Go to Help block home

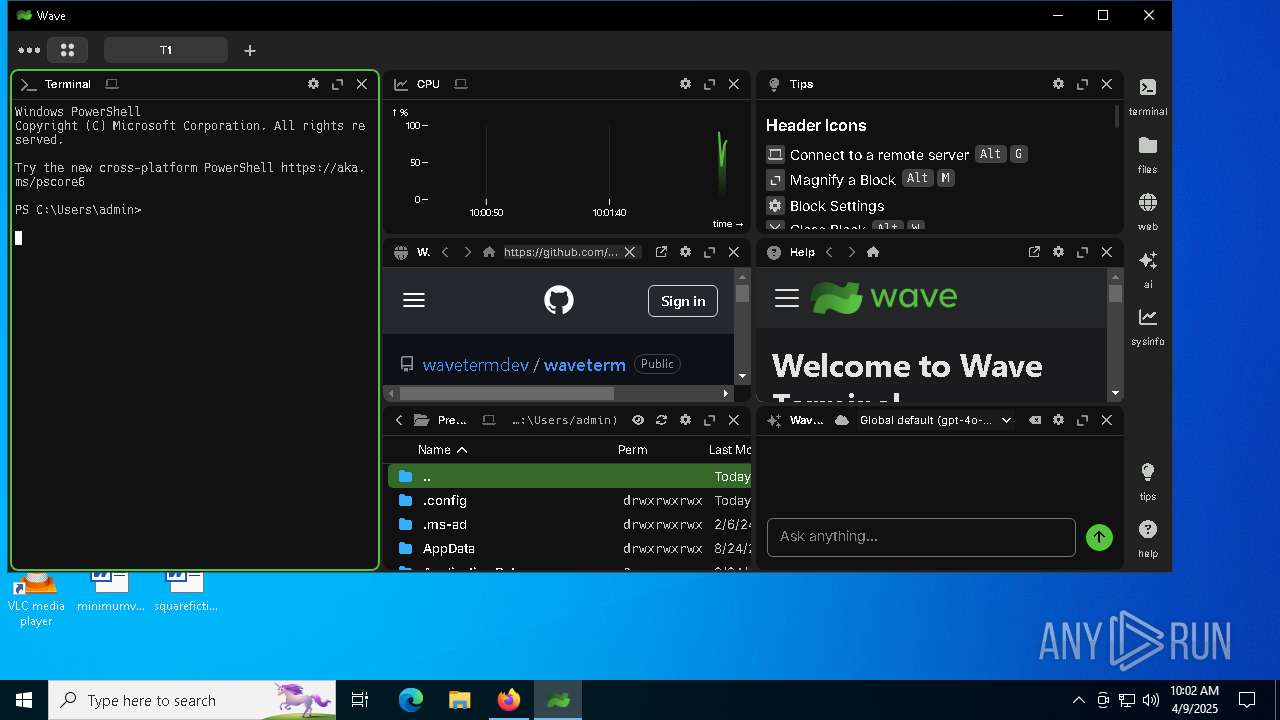tap(873, 252)
